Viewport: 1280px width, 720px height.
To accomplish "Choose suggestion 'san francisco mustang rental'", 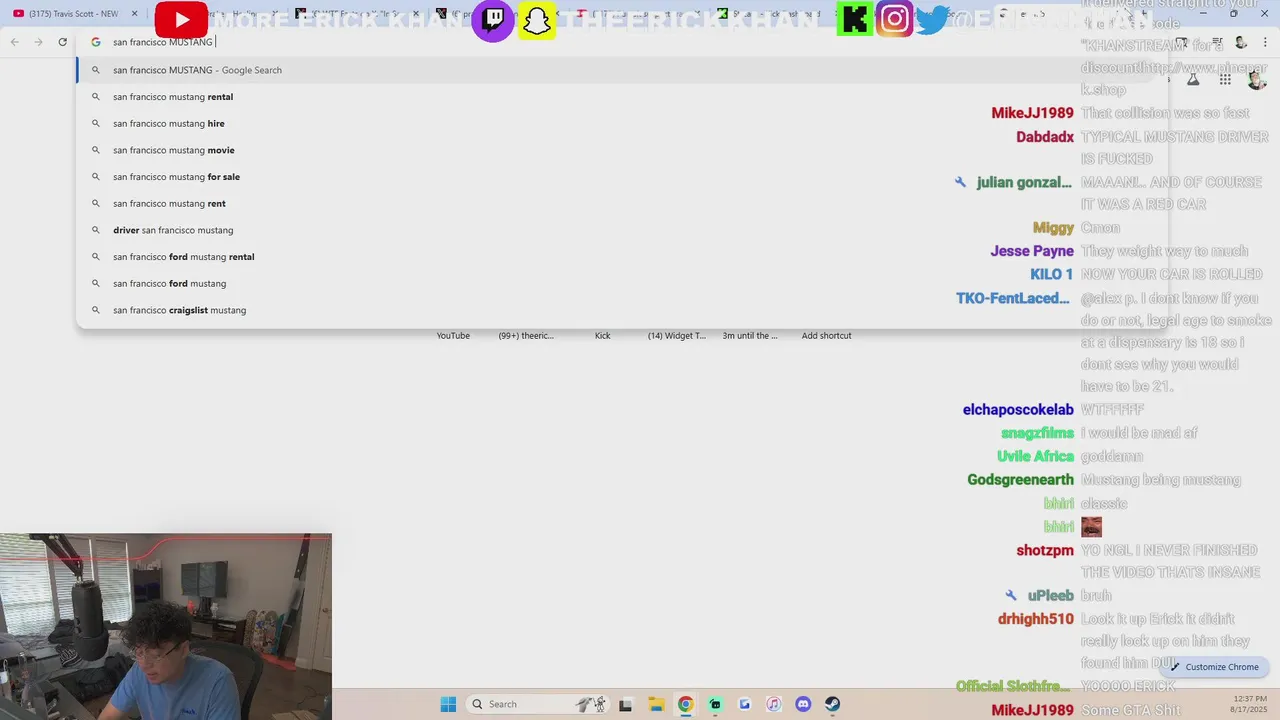I will (x=620, y=97).
